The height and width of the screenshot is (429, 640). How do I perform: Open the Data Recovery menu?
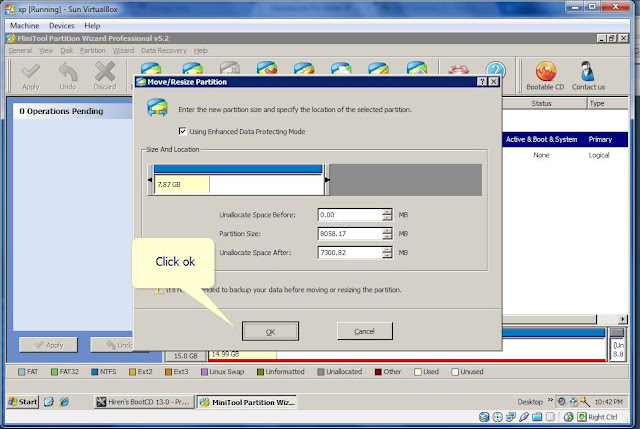(164, 51)
